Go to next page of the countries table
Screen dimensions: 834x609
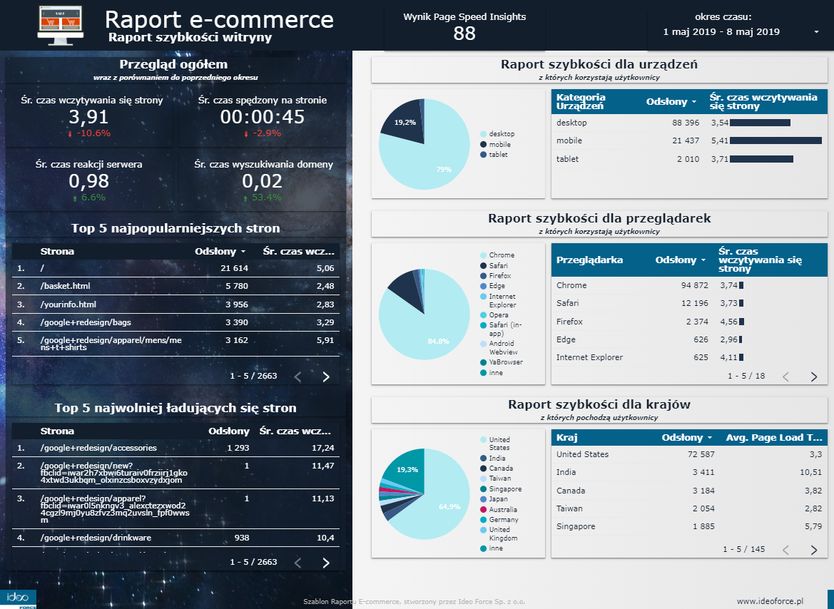click(814, 550)
